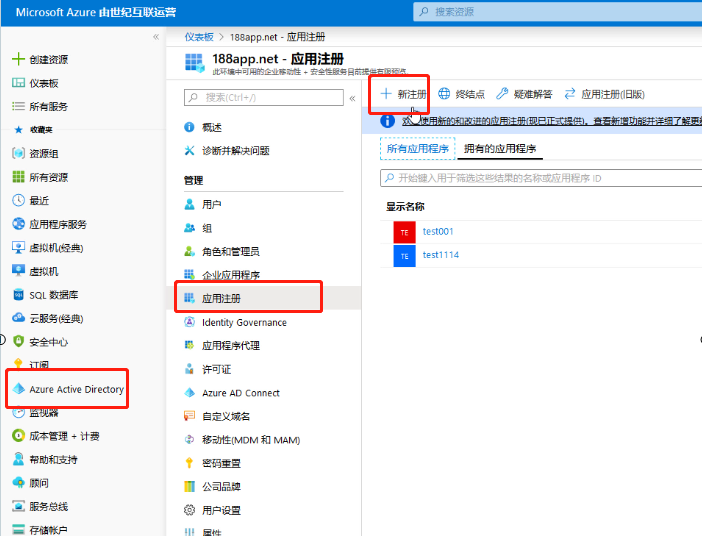This screenshot has width=702, height=536.
Task: Click the 显示名称 column header
Action: (x=405, y=206)
